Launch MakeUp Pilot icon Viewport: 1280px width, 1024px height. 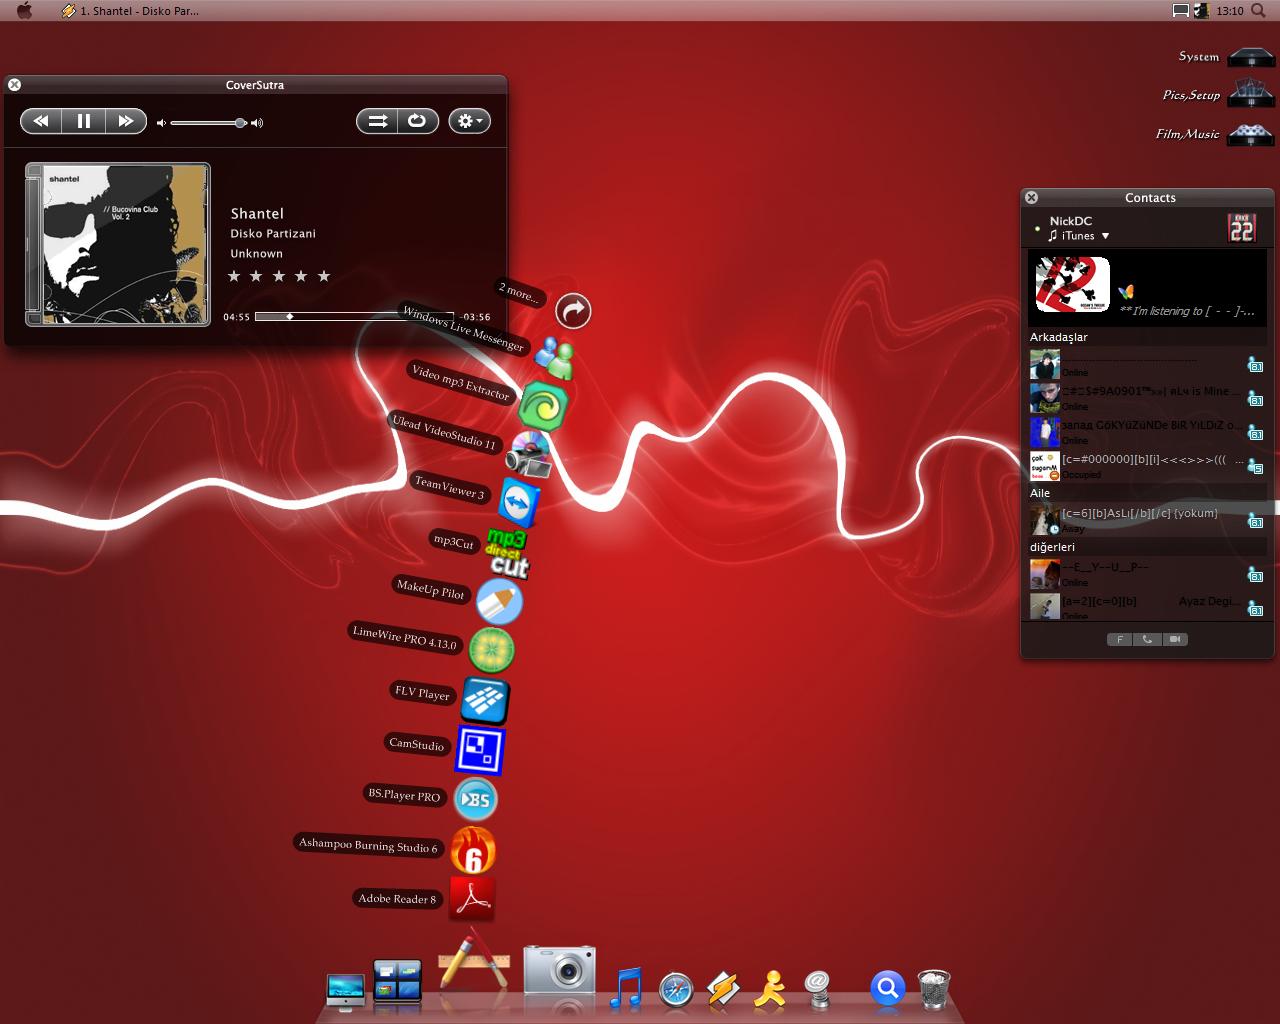coord(499,603)
